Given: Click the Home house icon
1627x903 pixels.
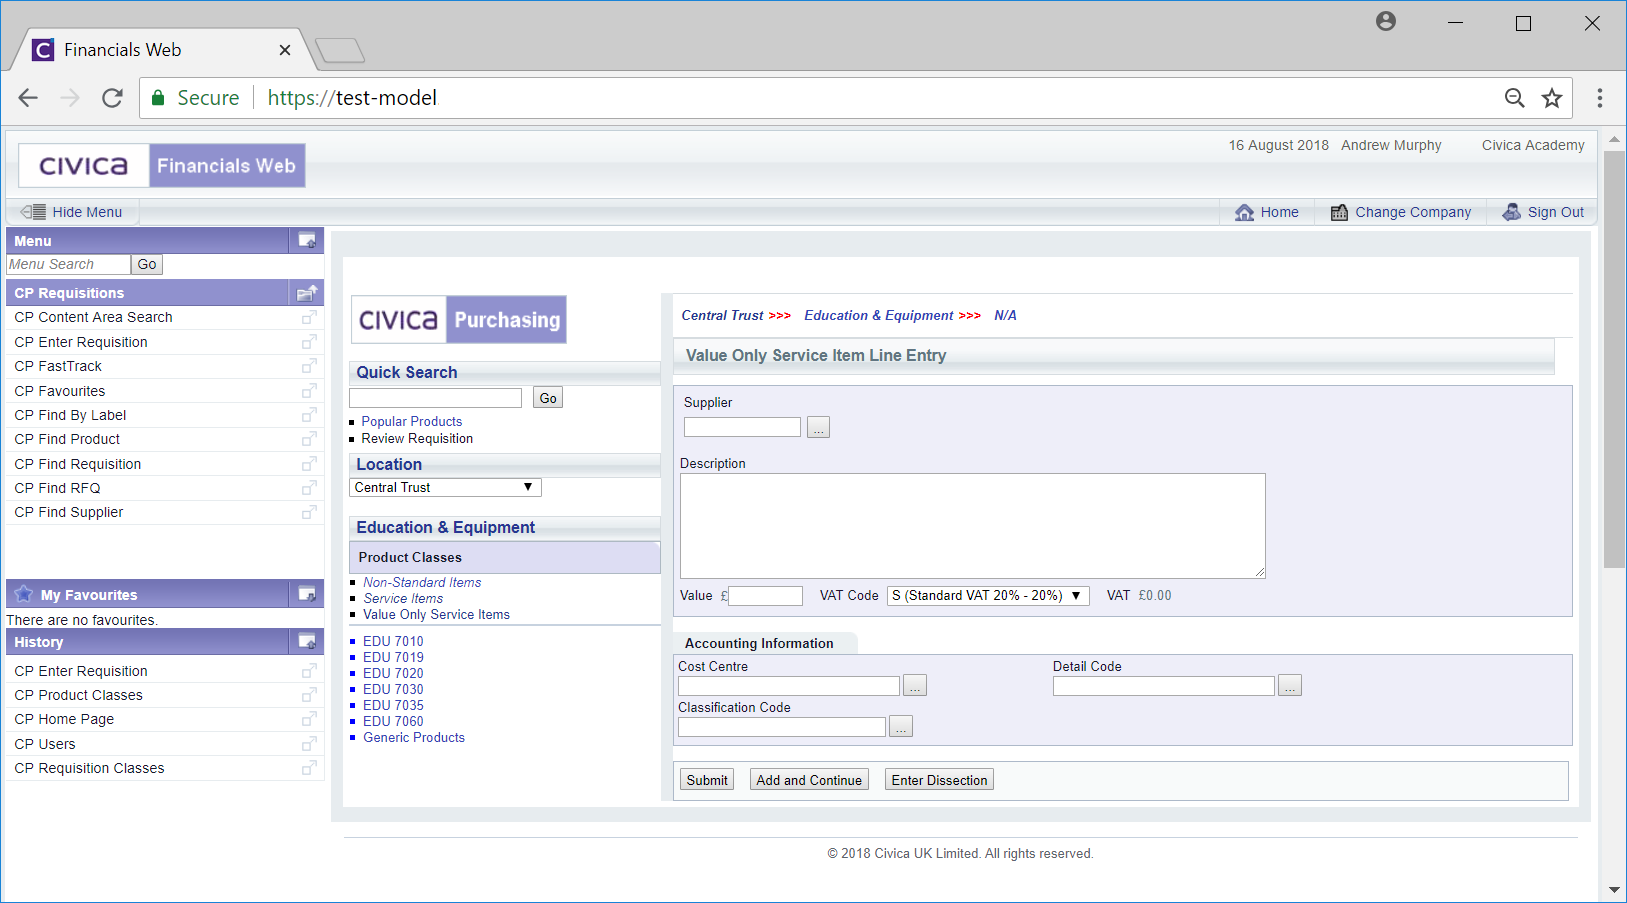Looking at the screenshot, I should click(x=1244, y=212).
